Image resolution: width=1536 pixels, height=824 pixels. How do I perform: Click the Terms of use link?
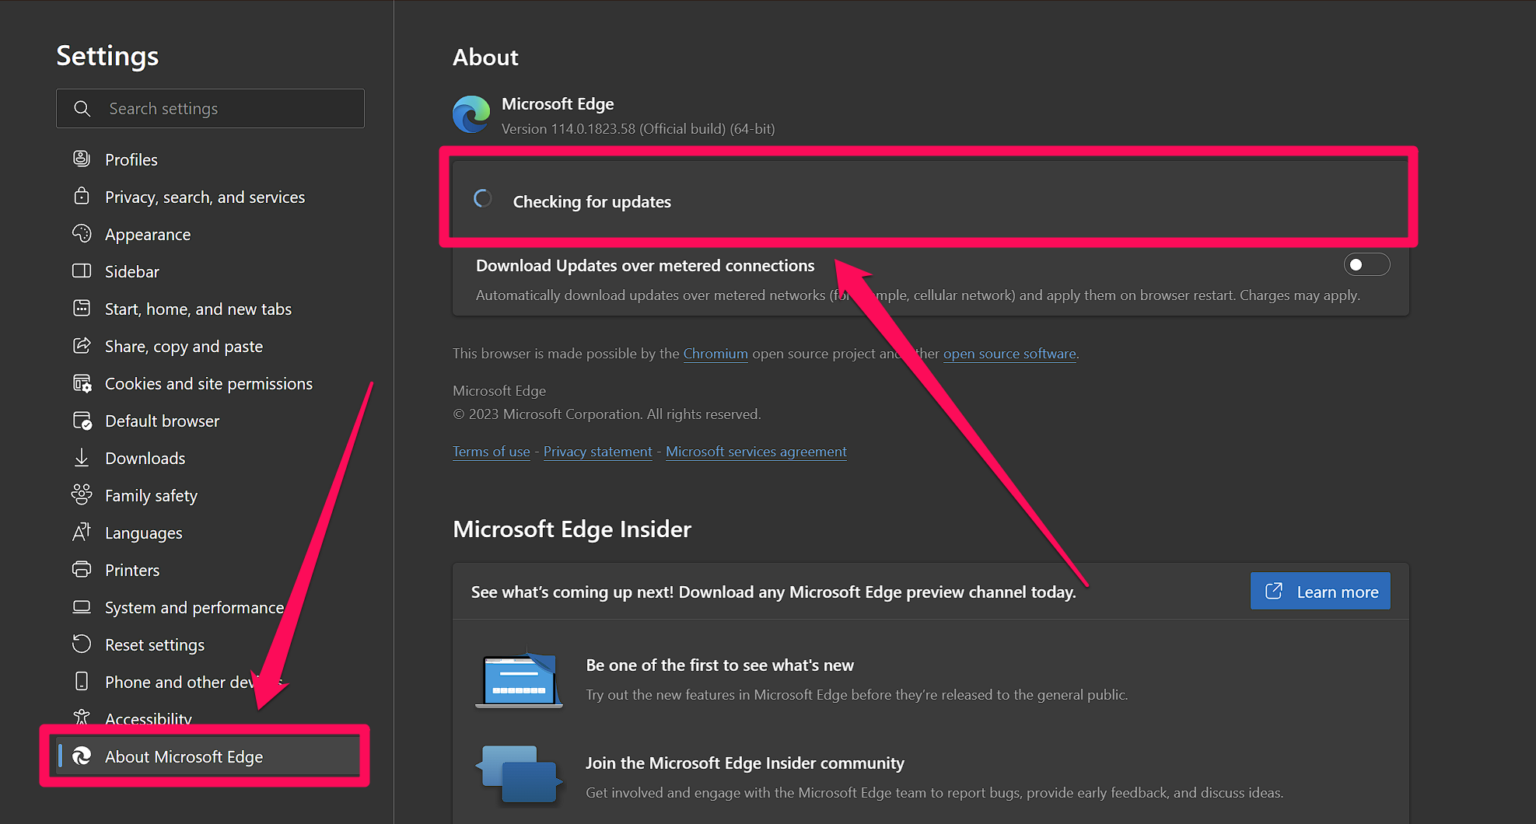point(491,452)
